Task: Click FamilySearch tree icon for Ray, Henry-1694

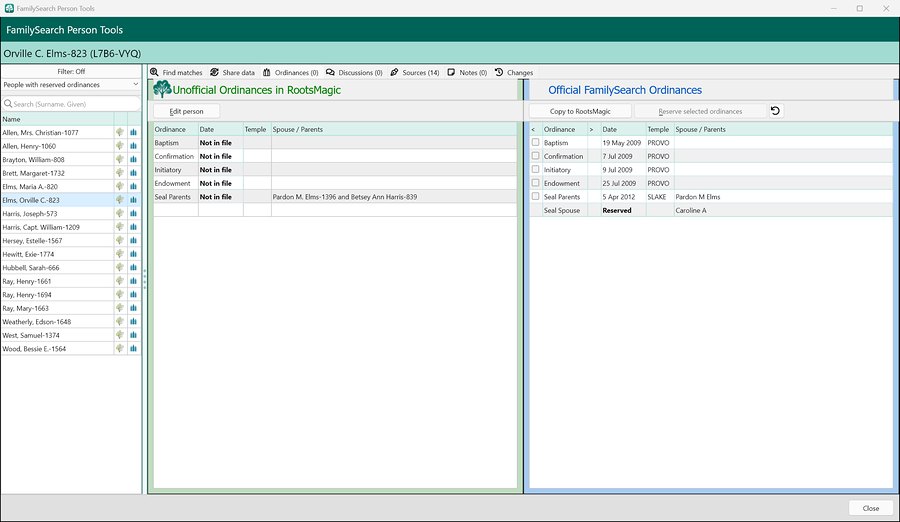Action: coord(120,295)
